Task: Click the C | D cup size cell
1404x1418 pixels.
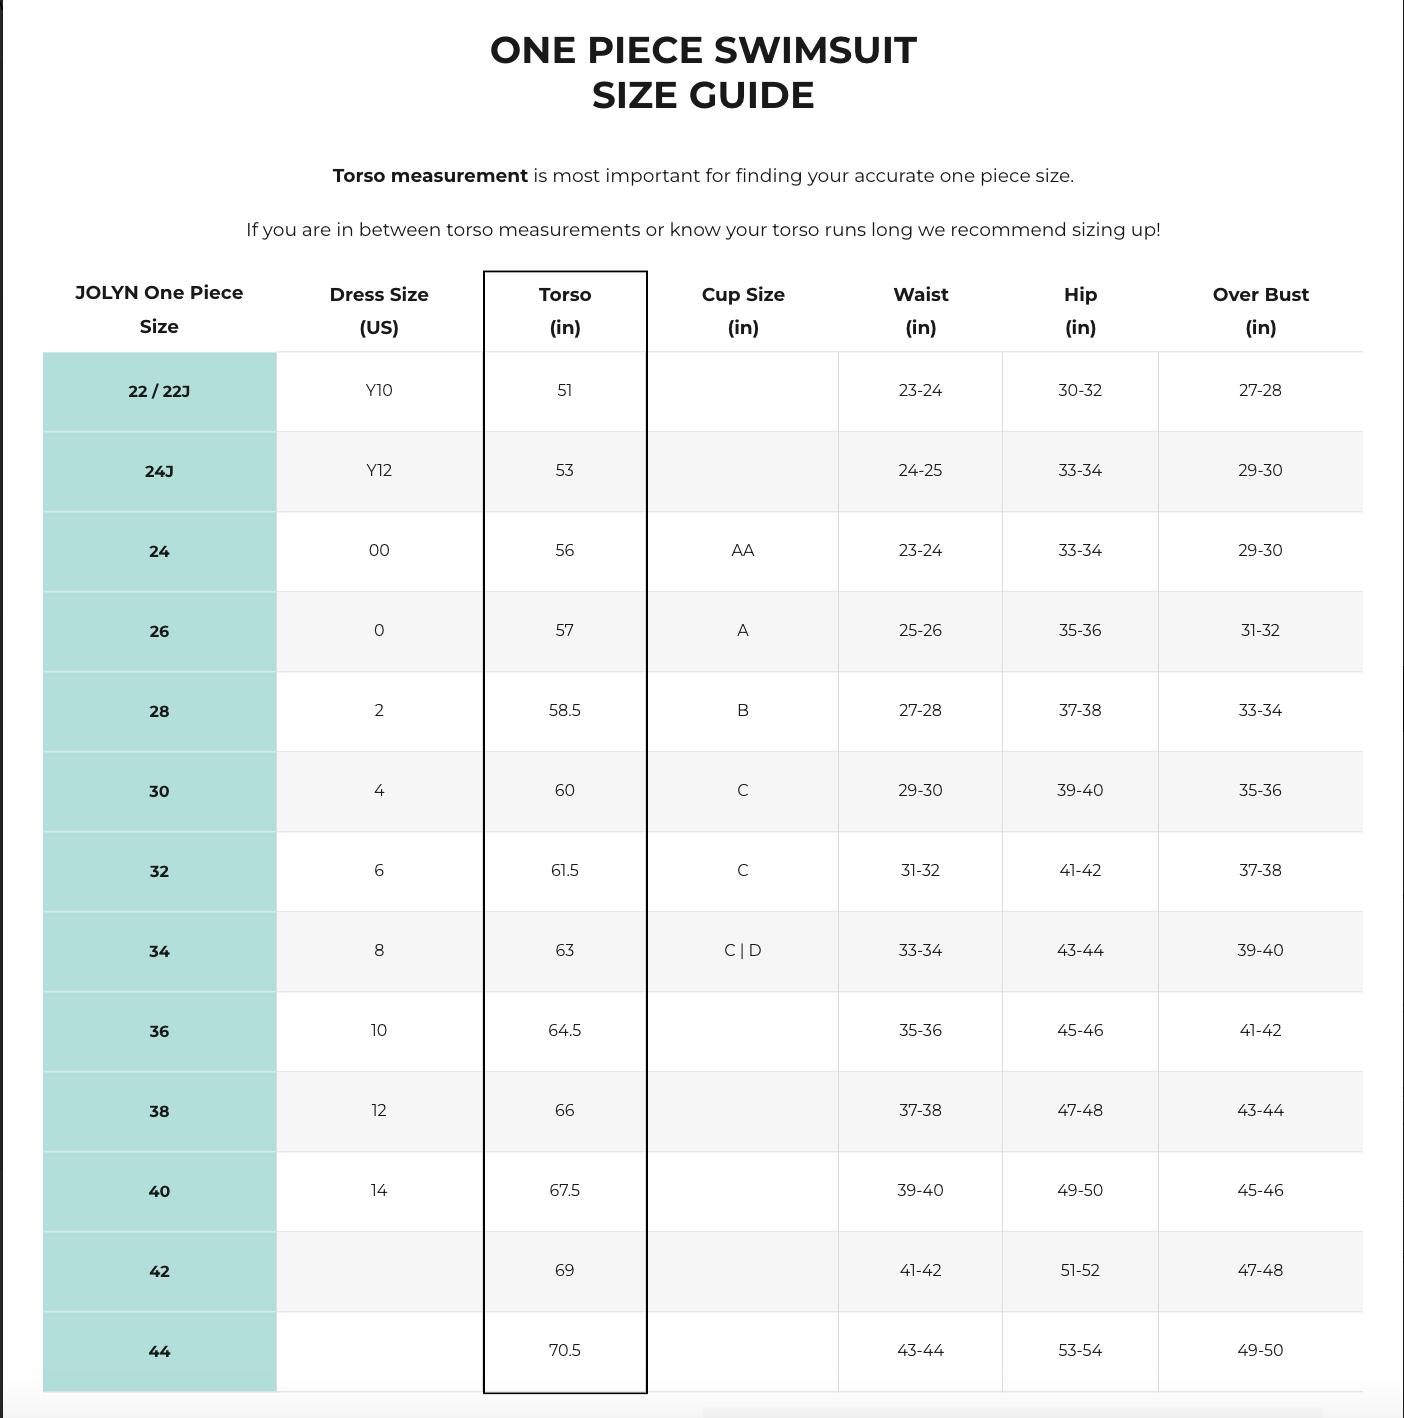Action: [743, 950]
